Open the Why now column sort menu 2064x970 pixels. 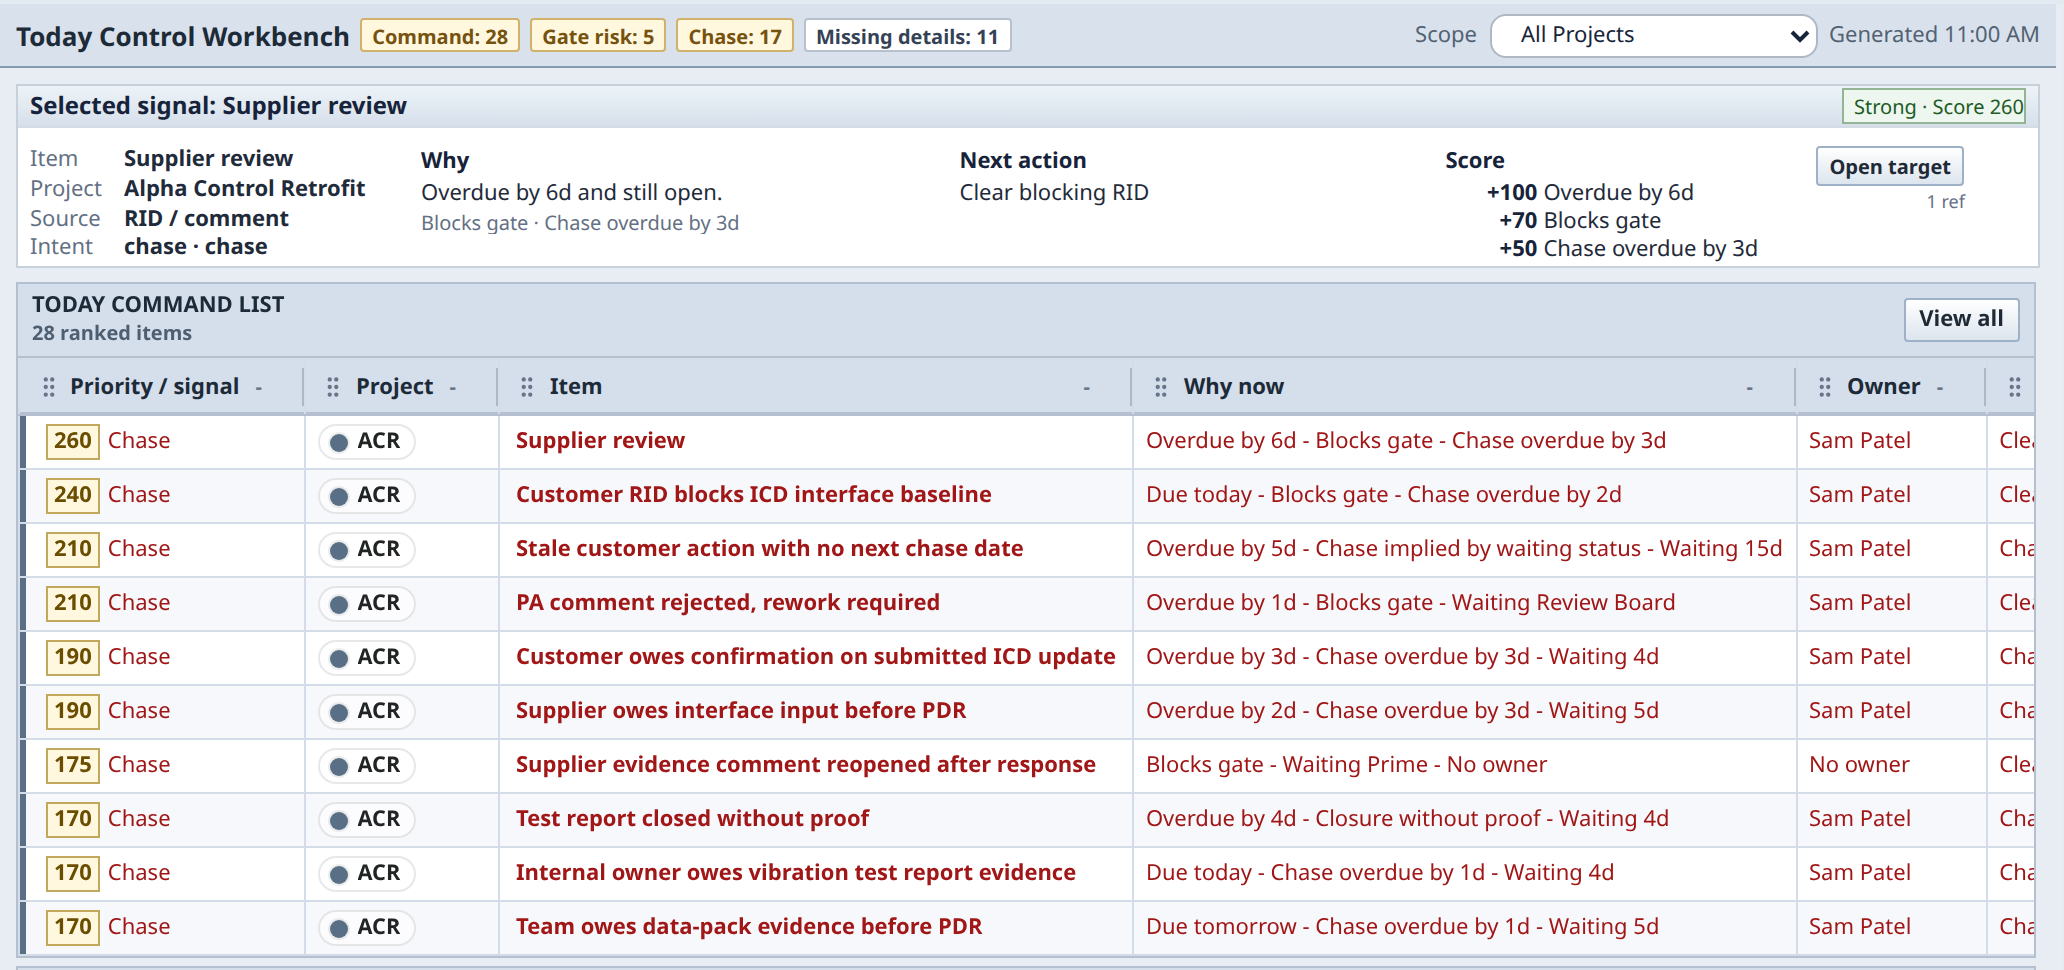point(1750,388)
